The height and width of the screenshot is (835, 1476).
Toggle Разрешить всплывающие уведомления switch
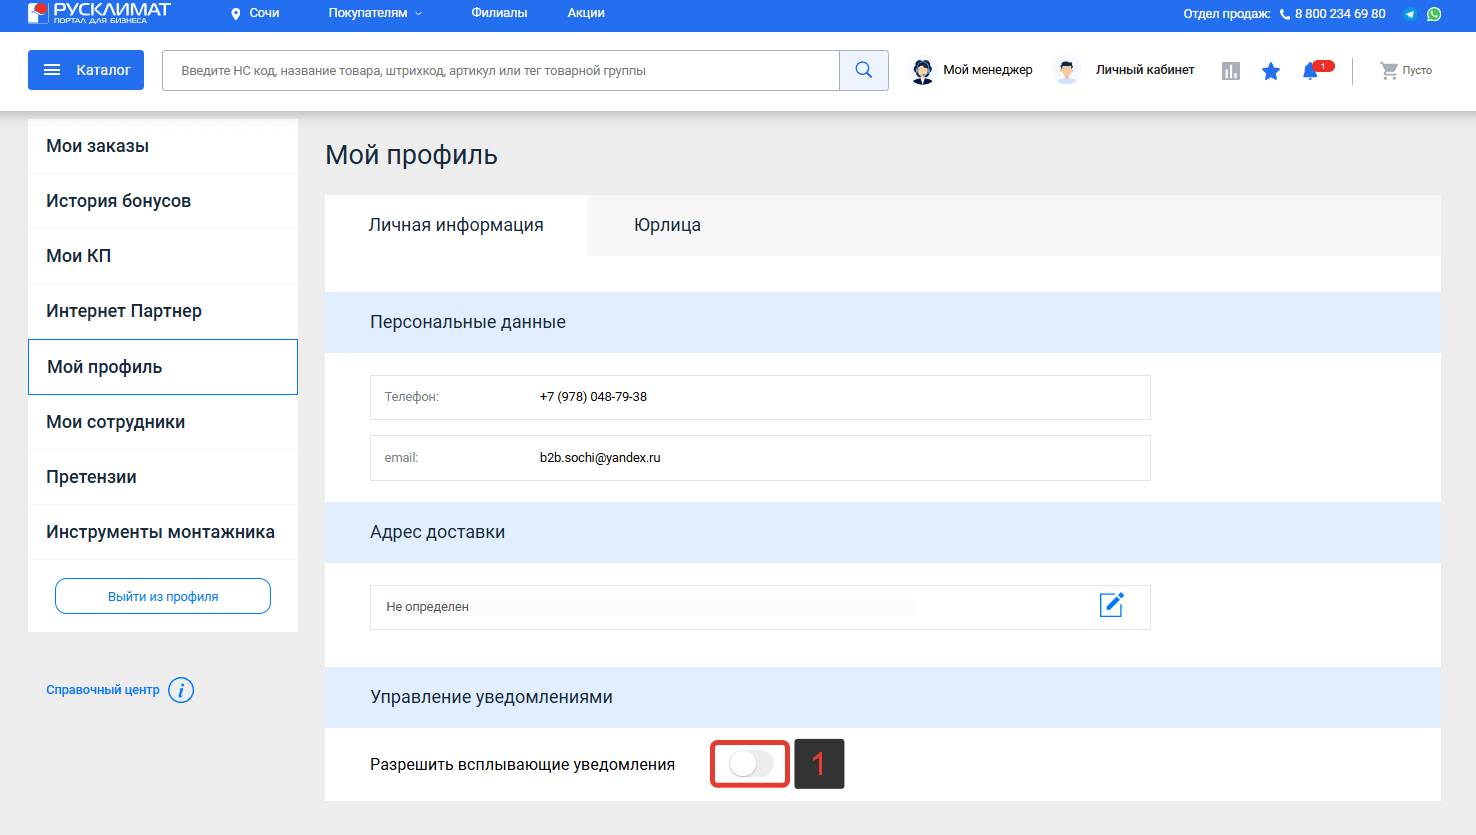click(751, 764)
